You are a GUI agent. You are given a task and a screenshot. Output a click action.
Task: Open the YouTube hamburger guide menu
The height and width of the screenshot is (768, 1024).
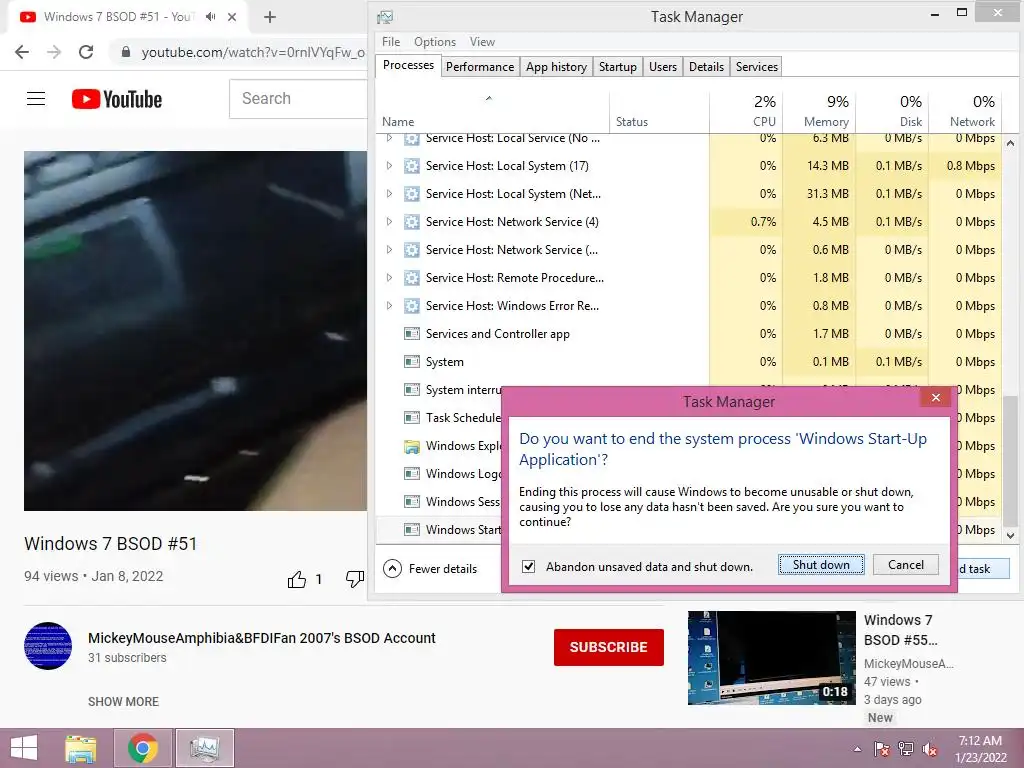36,99
